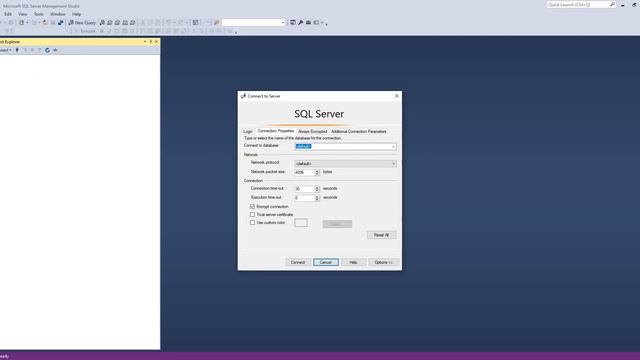Open the View menu

tap(22, 14)
